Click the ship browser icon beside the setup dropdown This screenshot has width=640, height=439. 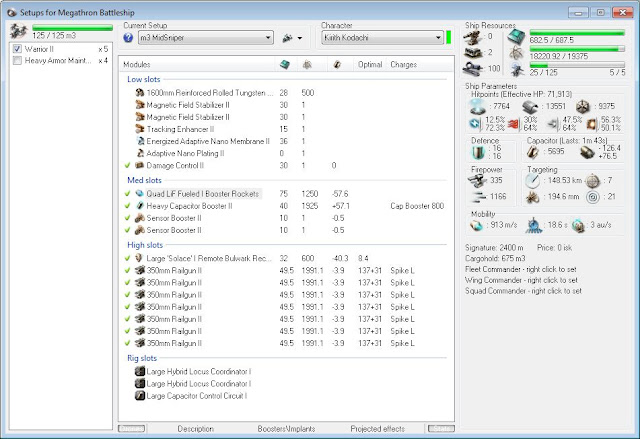click(288, 38)
